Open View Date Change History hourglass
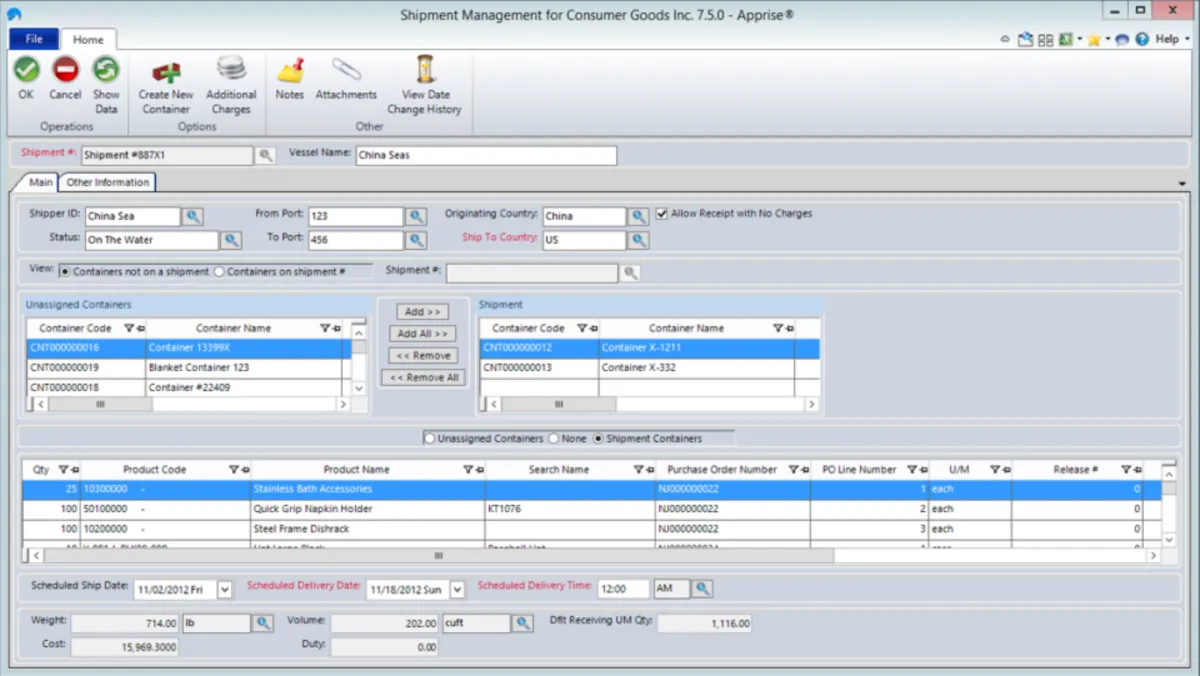This screenshot has height=676, width=1200. (426, 69)
